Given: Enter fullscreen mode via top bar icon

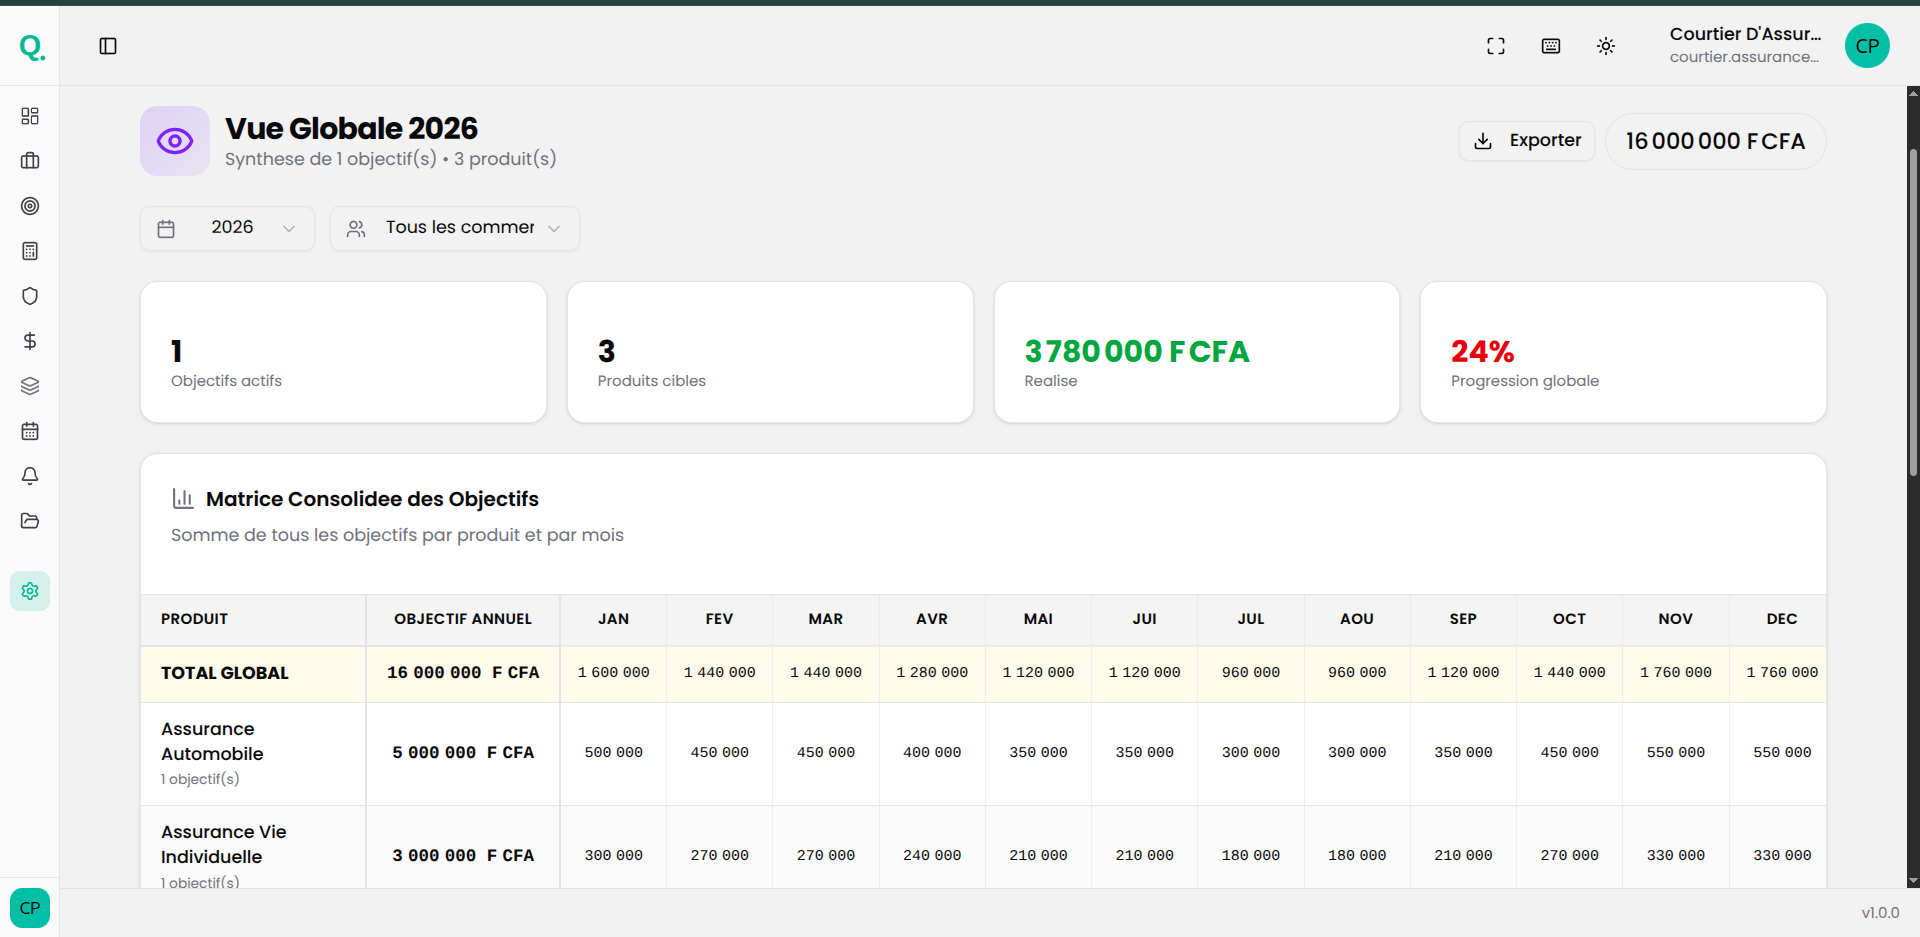Looking at the screenshot, I should click(1495, 46).
